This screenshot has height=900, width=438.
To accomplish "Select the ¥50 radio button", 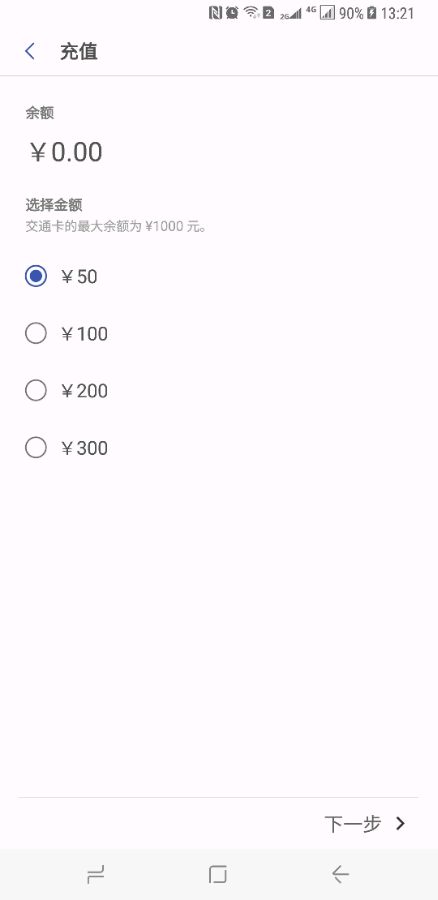I will (x=36, y=277).
